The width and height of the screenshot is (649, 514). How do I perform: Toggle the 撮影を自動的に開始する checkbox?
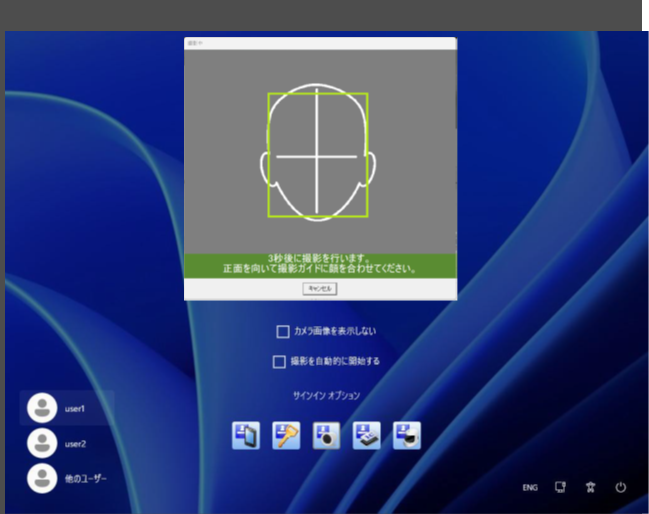(280, 361)
